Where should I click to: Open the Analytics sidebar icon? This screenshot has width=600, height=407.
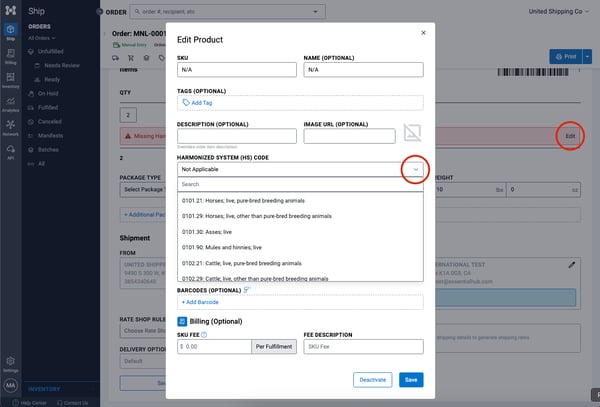tap(10, 103)
